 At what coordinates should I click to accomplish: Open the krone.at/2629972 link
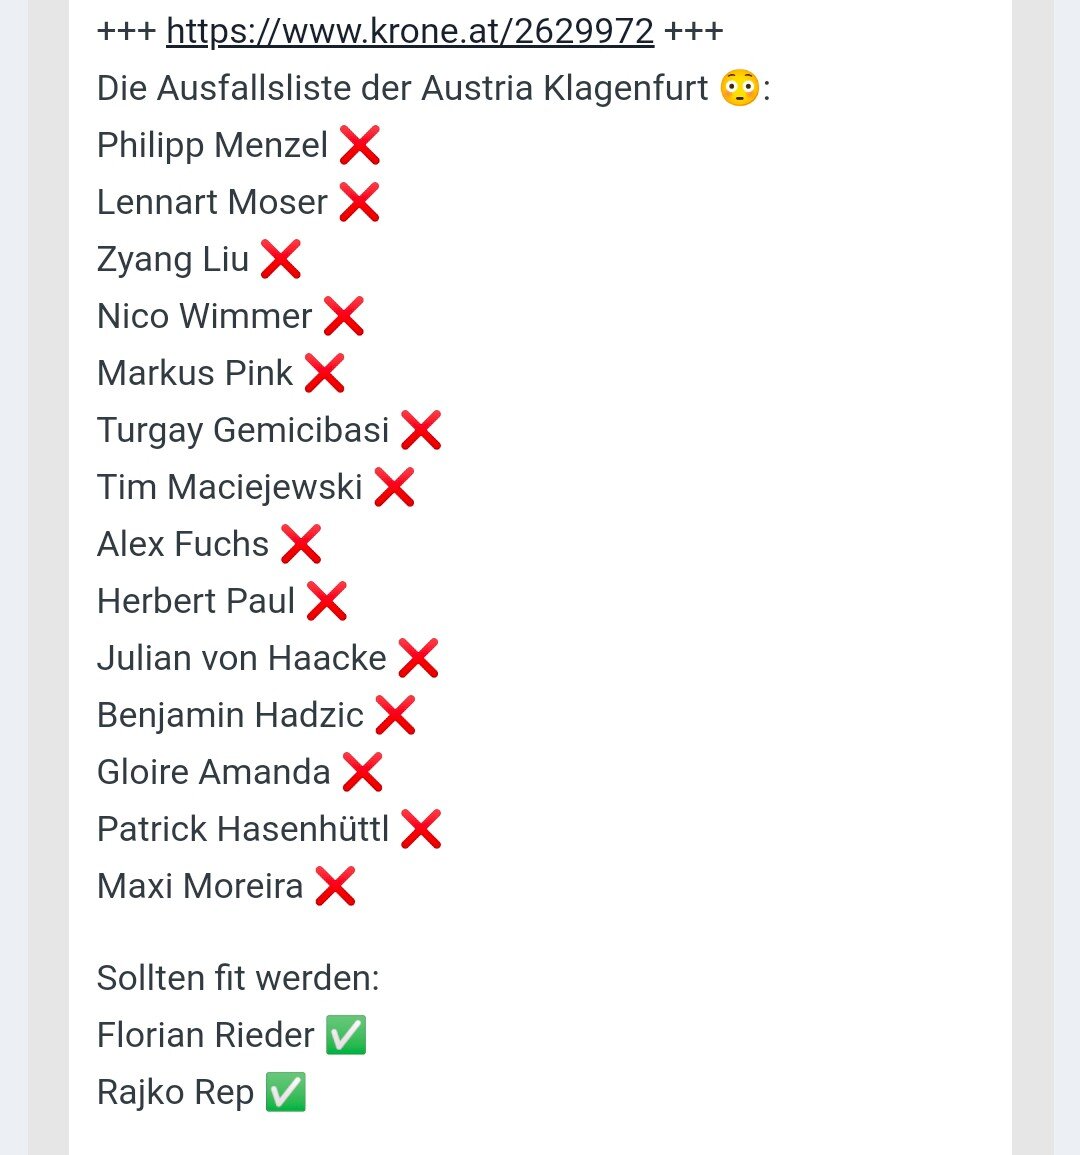410,32
